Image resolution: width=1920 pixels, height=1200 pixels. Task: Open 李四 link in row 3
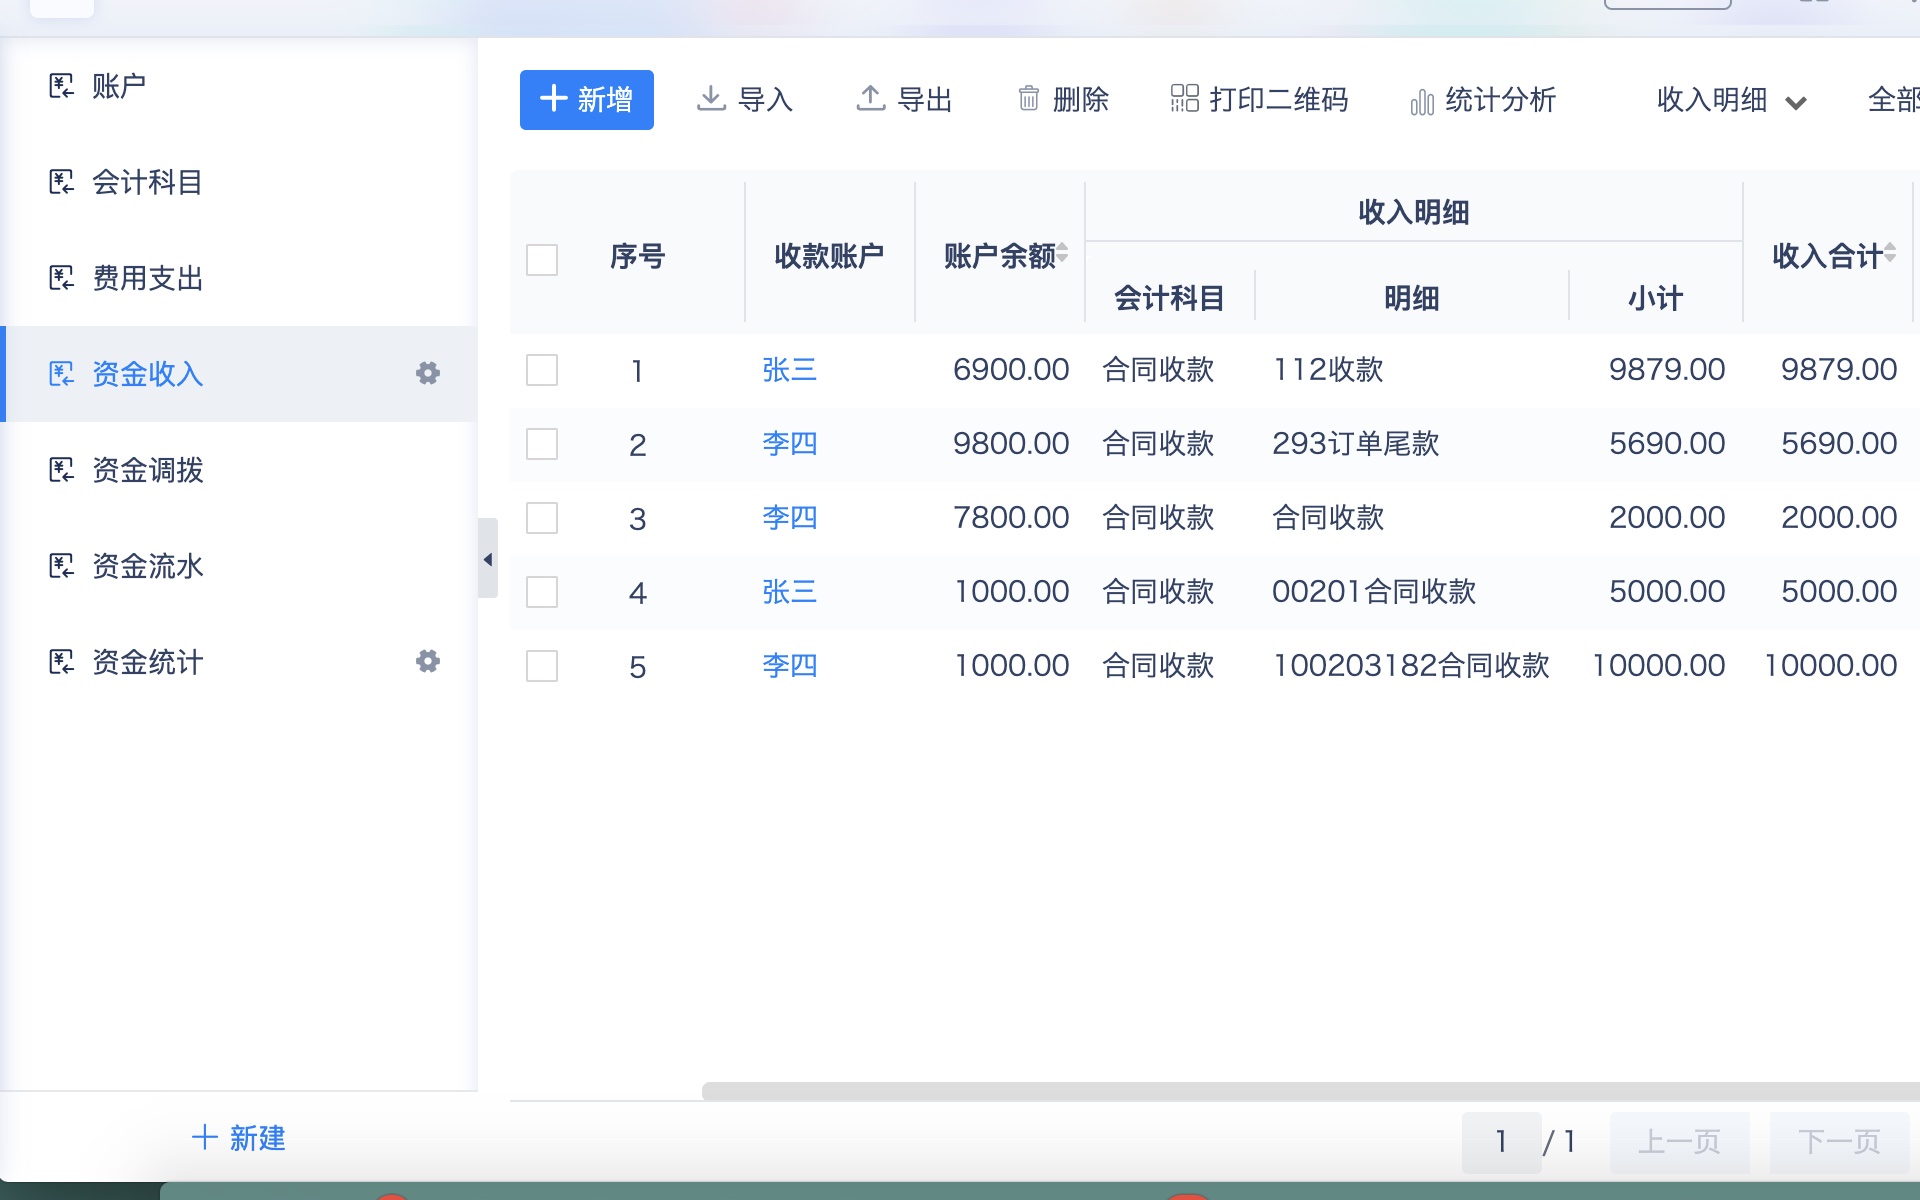coord(790,518)
